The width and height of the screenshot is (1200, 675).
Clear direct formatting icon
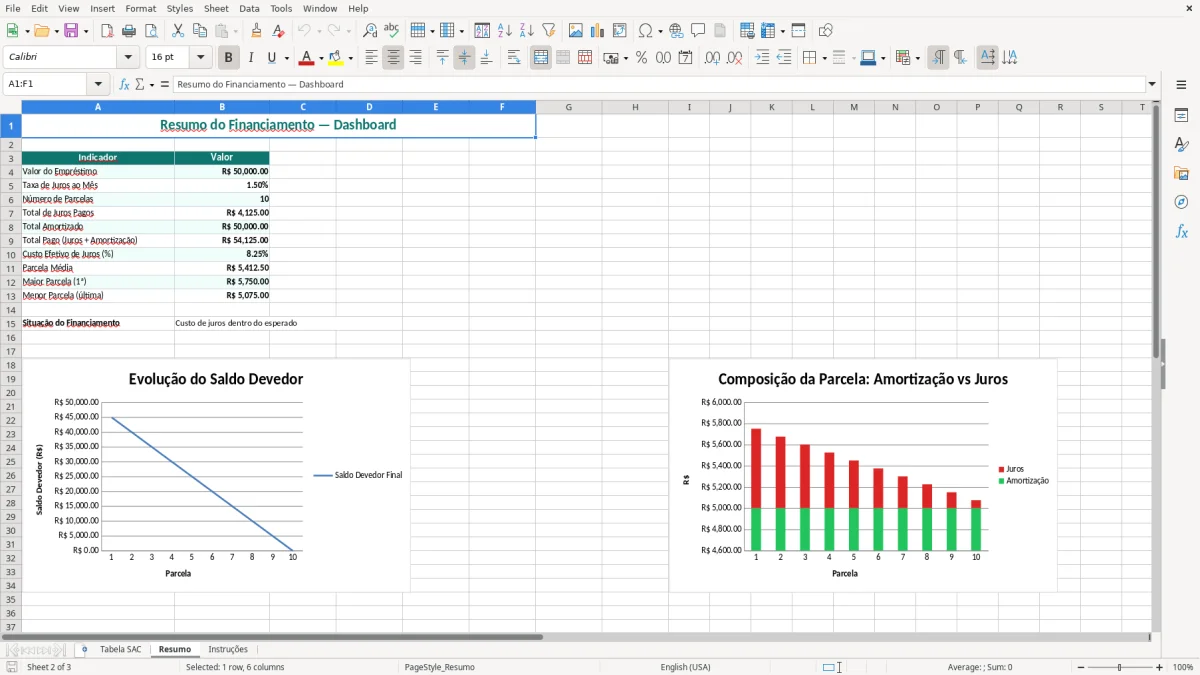pyautogui.click(x=278, y=31)
